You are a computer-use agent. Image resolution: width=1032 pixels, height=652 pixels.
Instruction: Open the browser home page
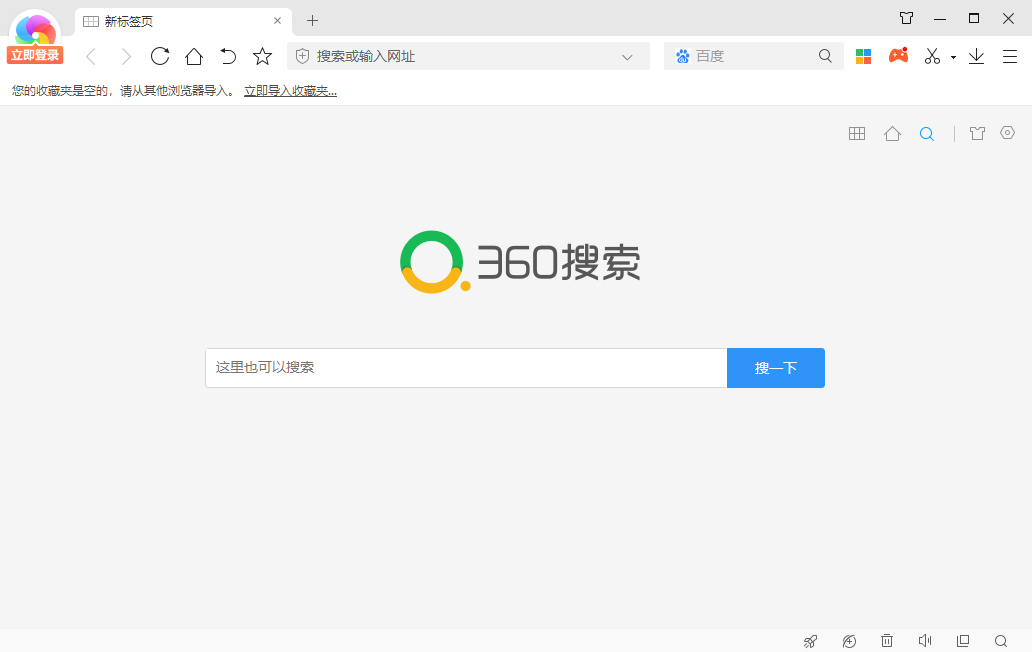click(x=194, y=57)
